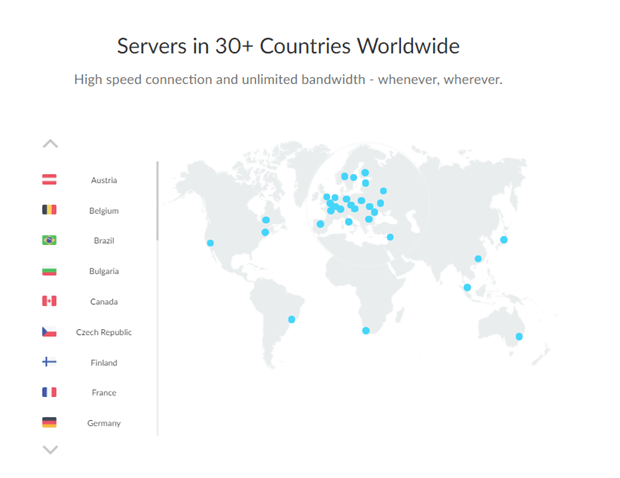Select the server dot in Australia
This screenshot has width=620, height=478.
519,336
